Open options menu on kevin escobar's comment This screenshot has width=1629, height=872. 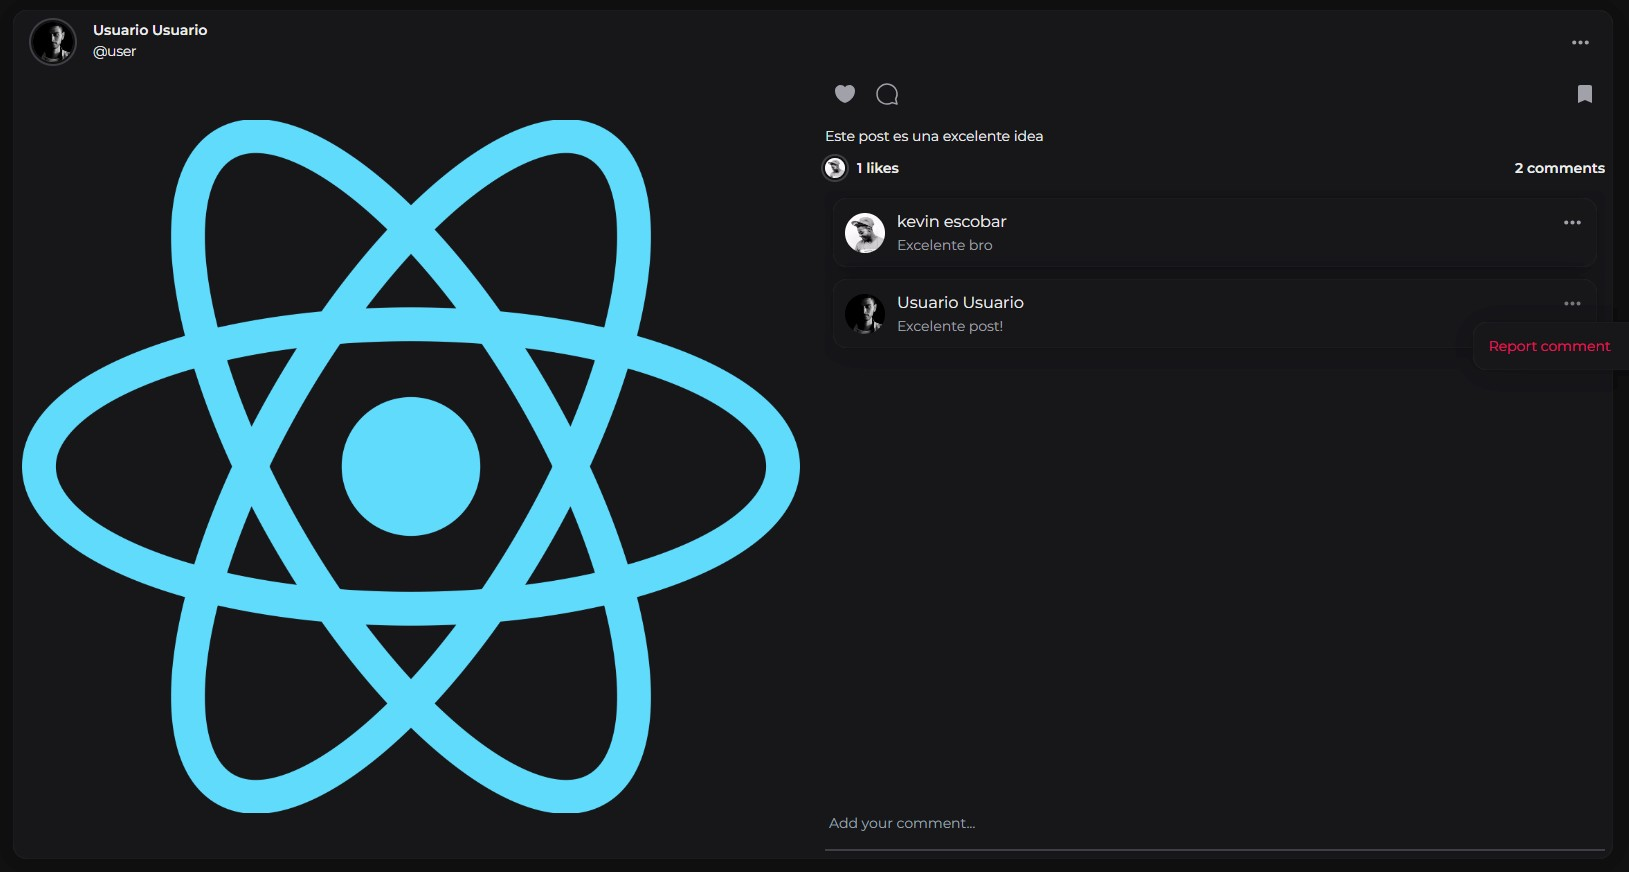tap(1572, 223)
